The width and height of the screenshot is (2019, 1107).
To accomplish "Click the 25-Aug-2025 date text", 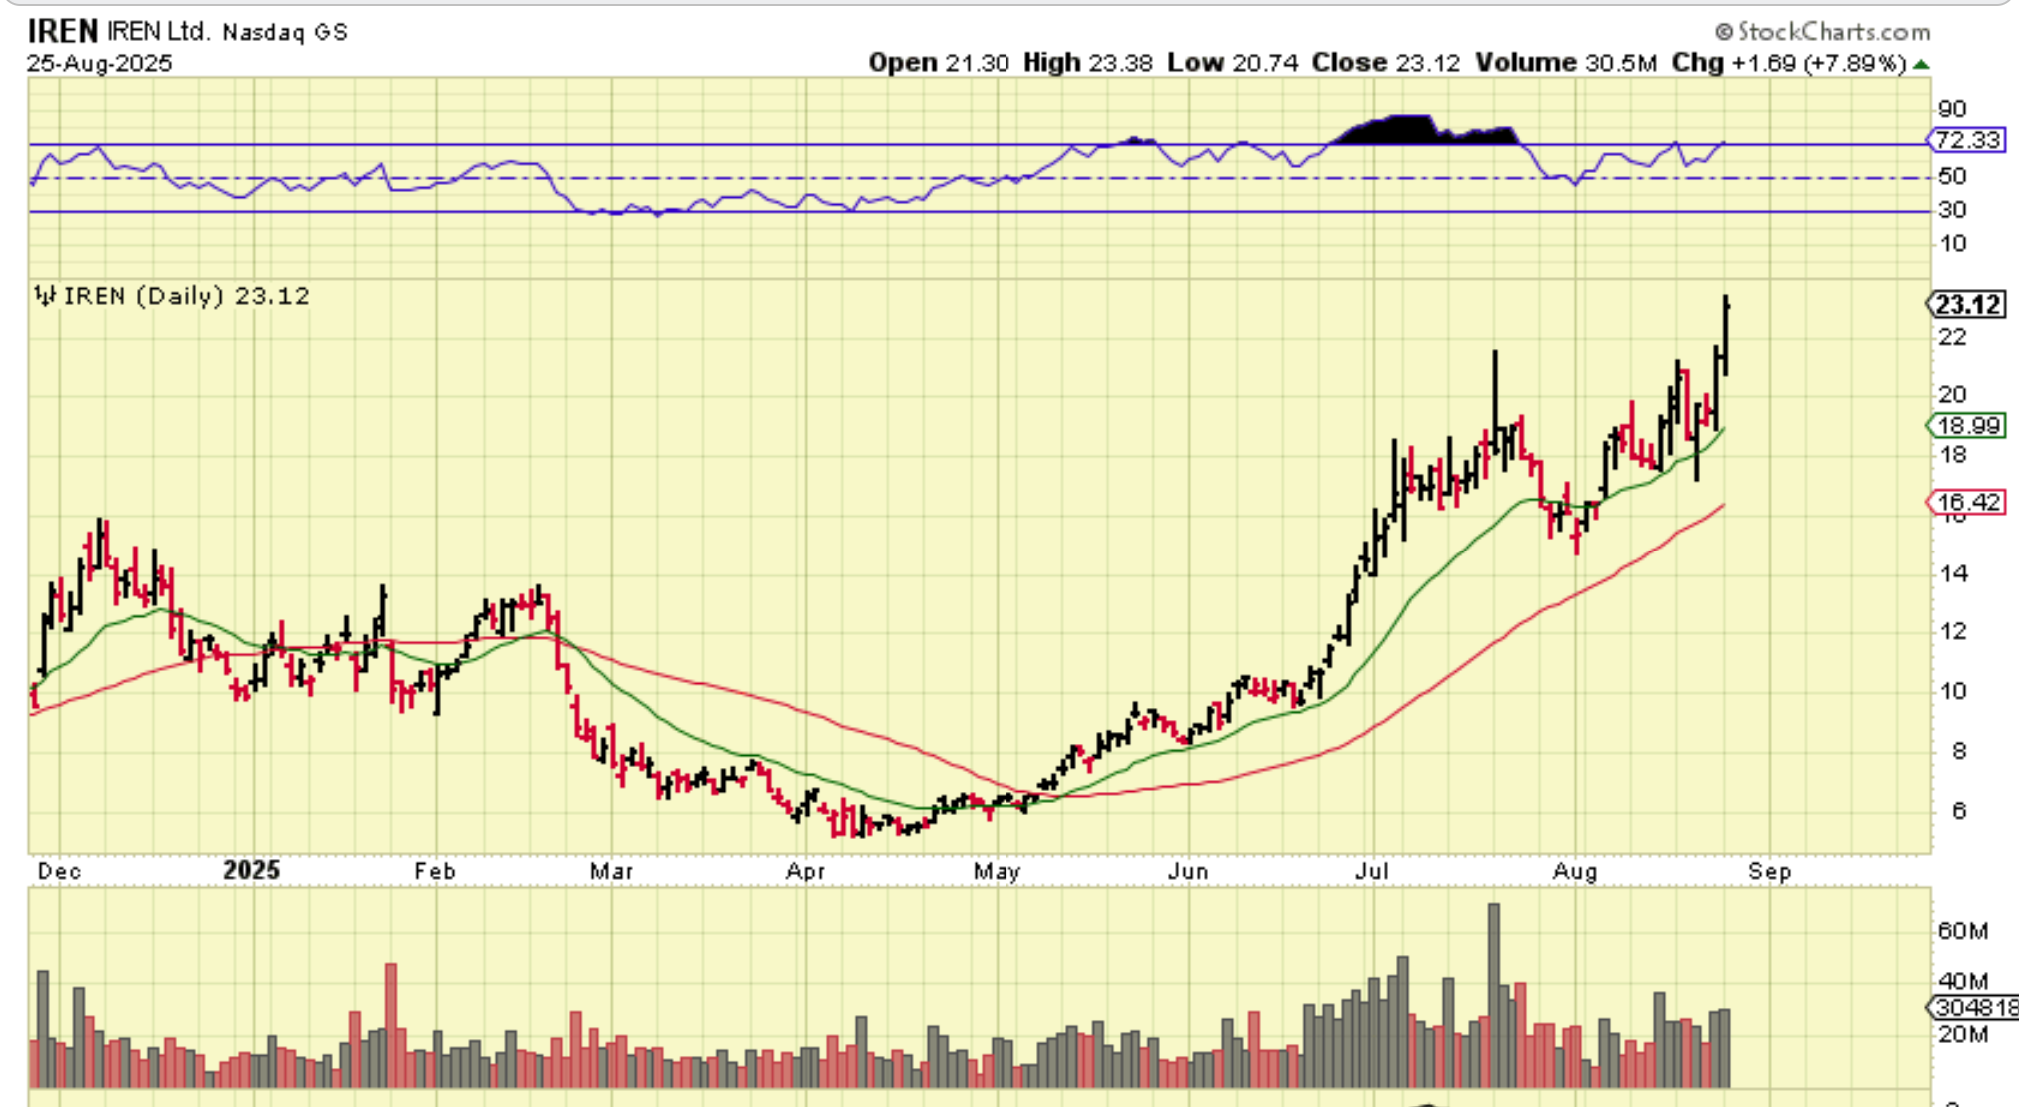I will (x=99, y=64).
